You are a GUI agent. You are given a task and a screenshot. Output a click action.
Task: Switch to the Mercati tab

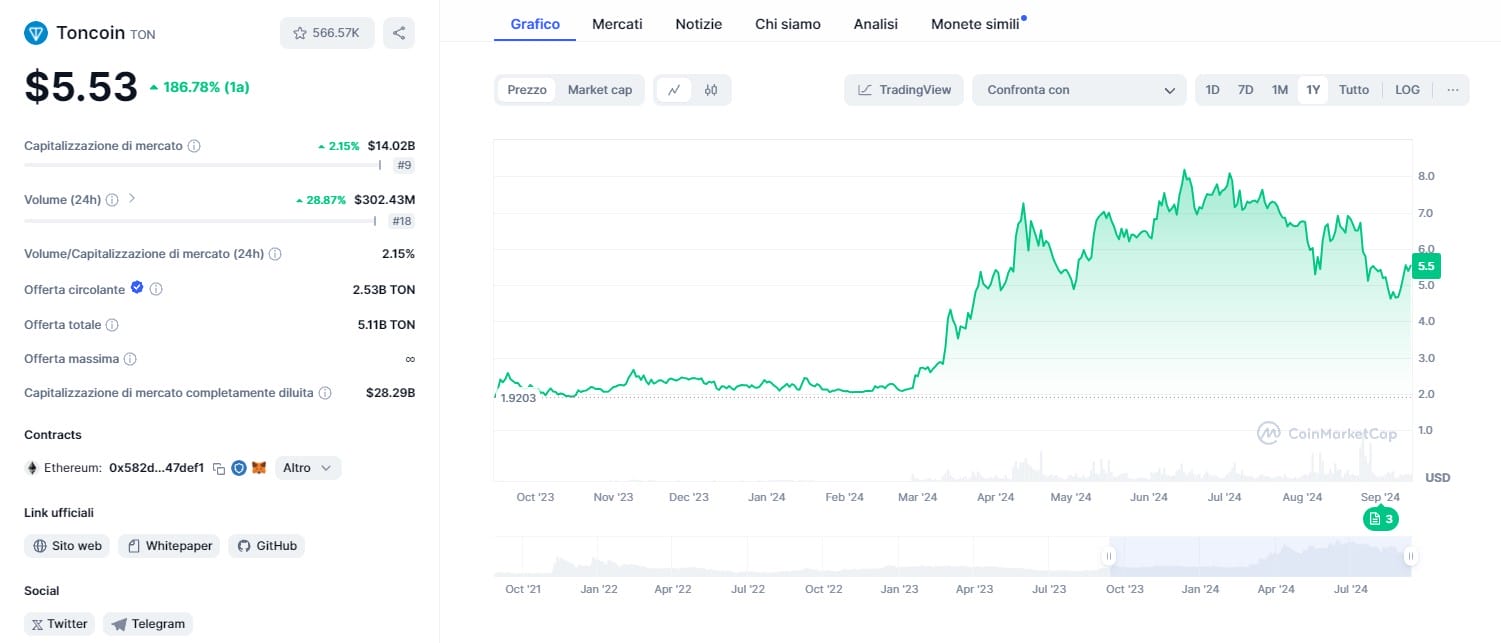[617, 24]
